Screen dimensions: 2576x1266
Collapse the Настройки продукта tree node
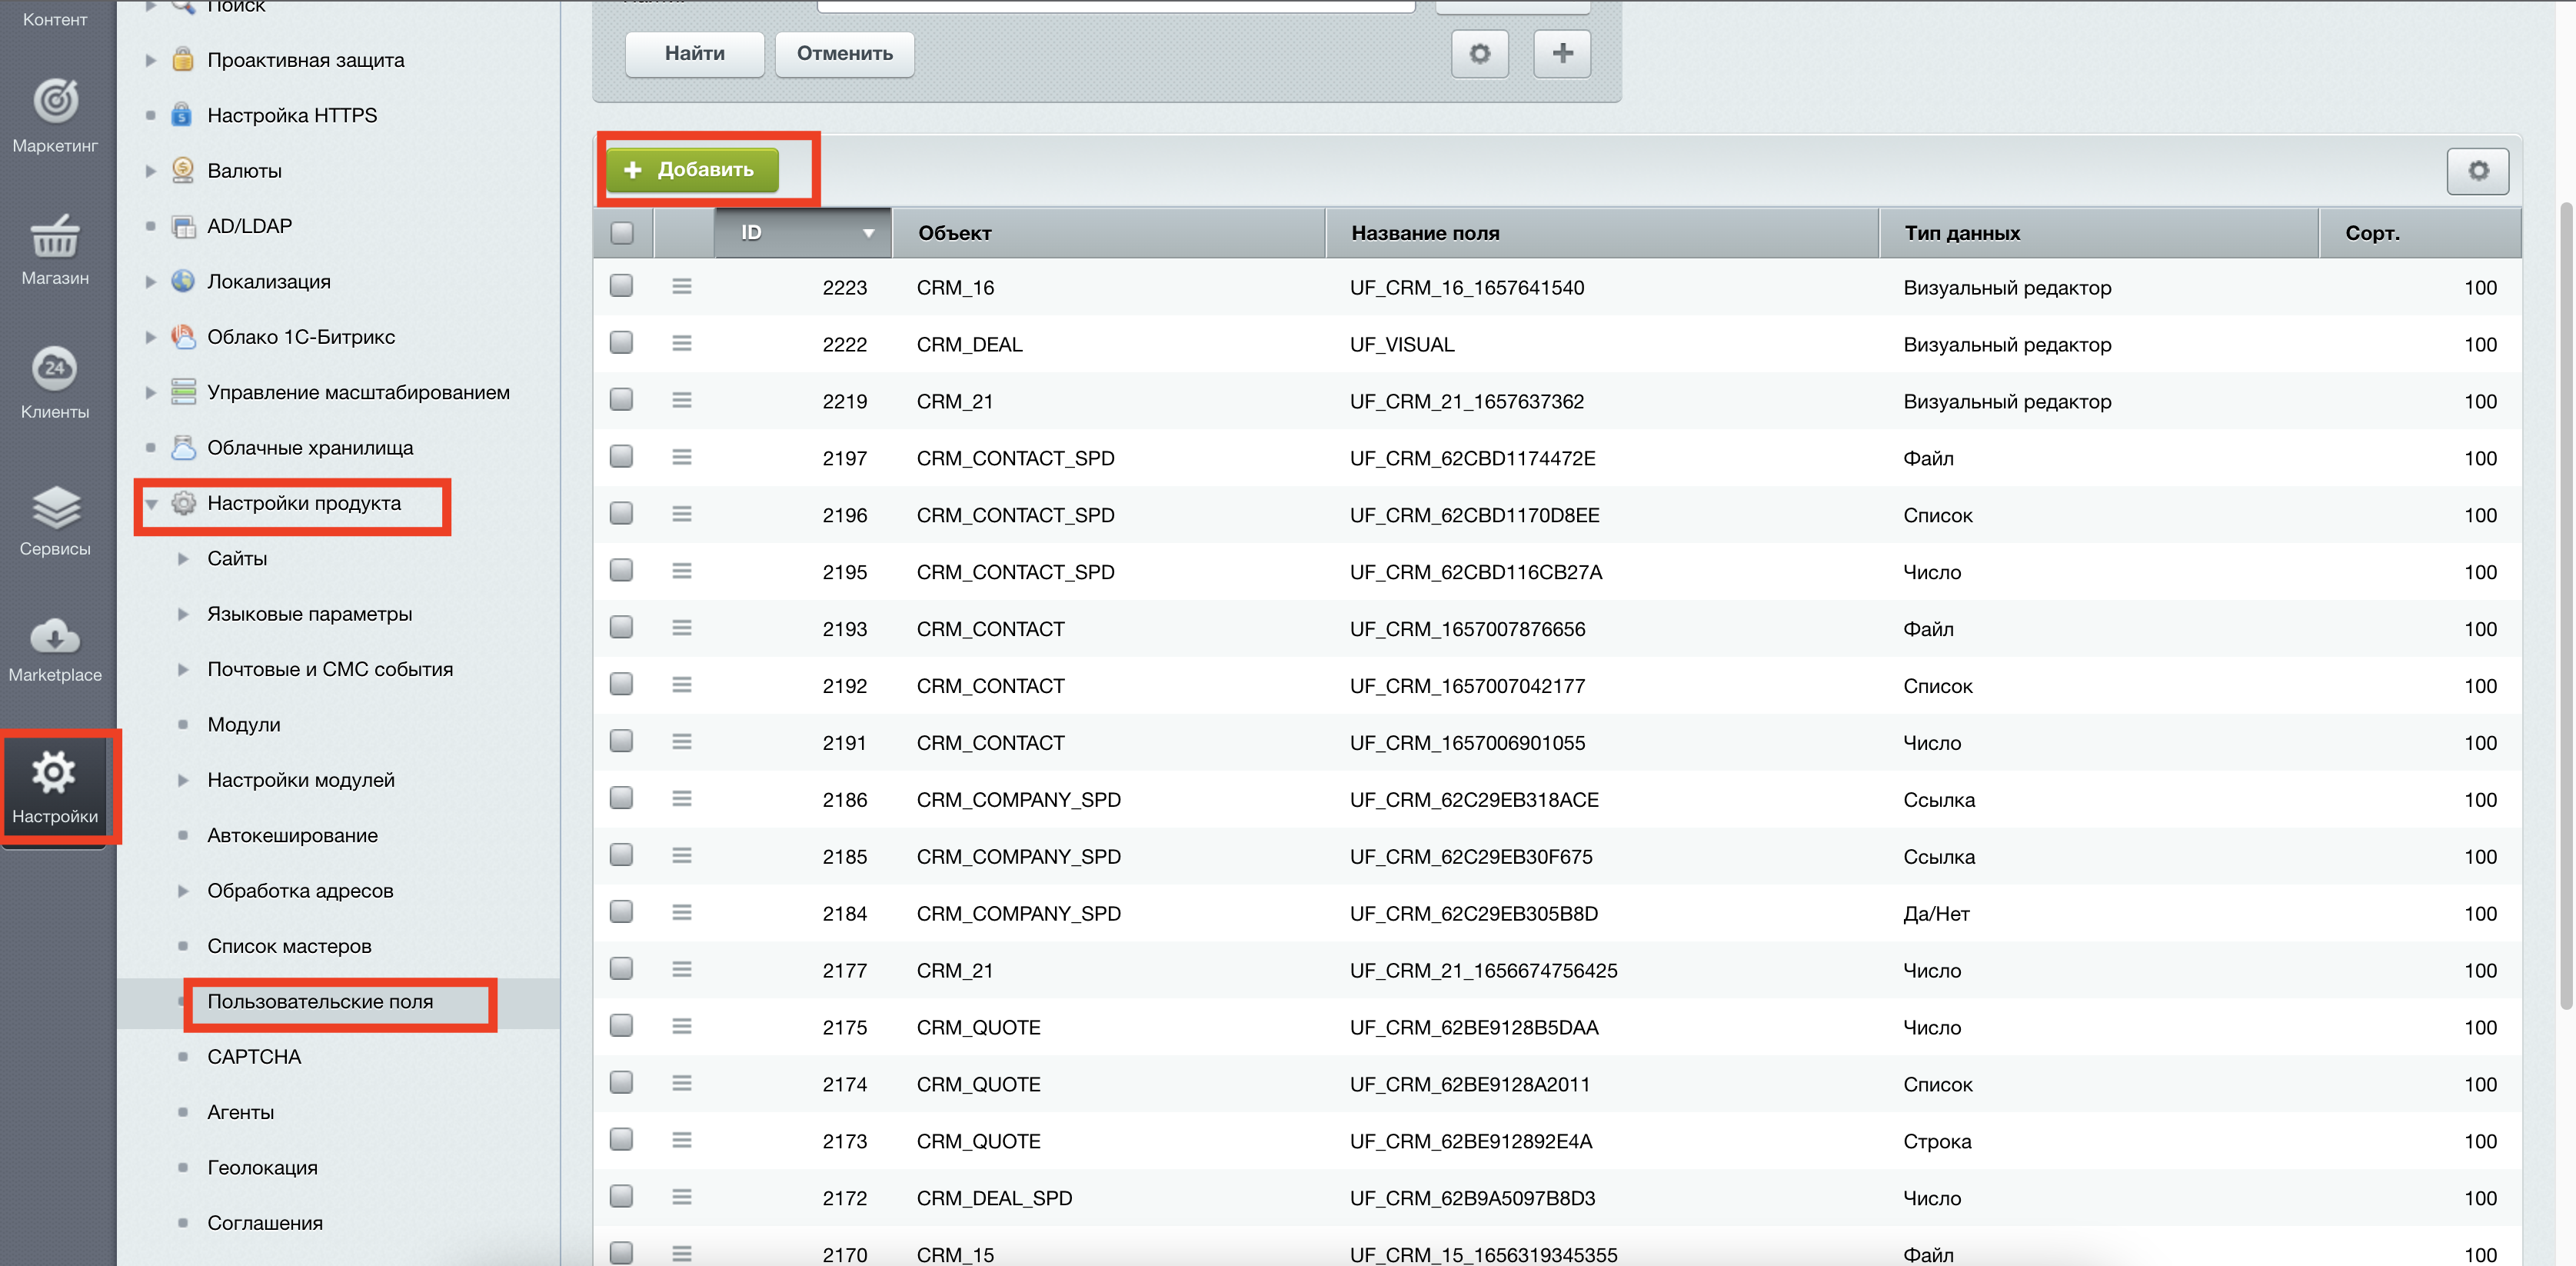pos(152,504)
